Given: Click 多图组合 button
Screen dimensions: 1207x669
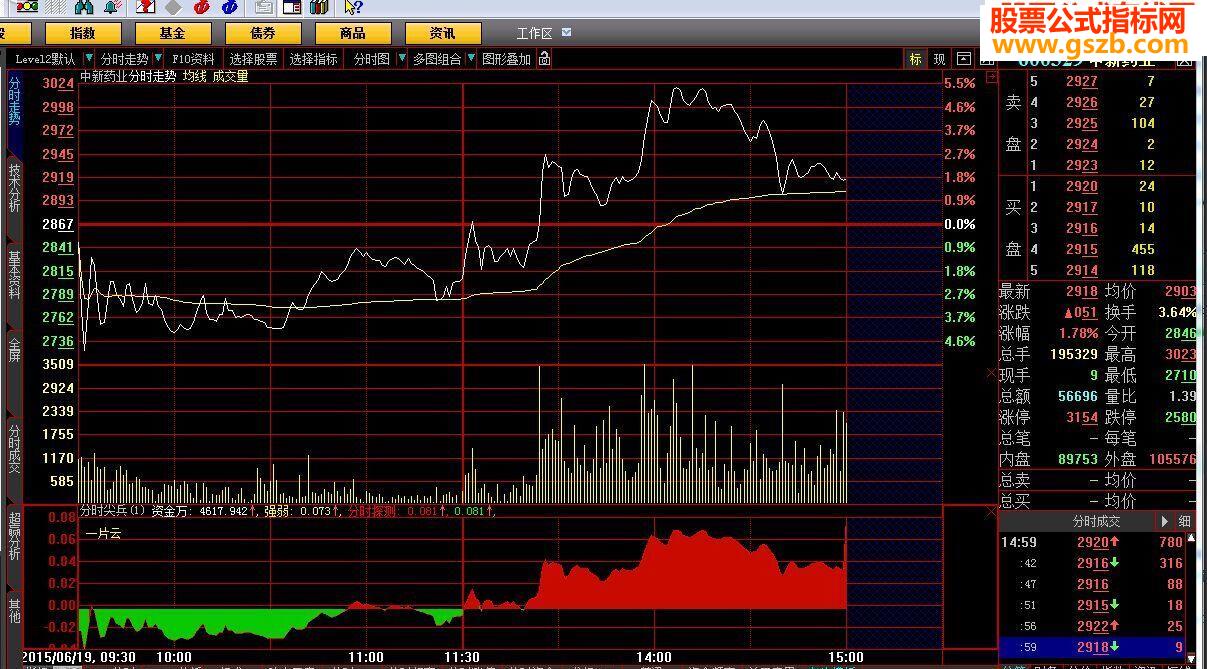Looking at the screenshot, I should [437, 59].
